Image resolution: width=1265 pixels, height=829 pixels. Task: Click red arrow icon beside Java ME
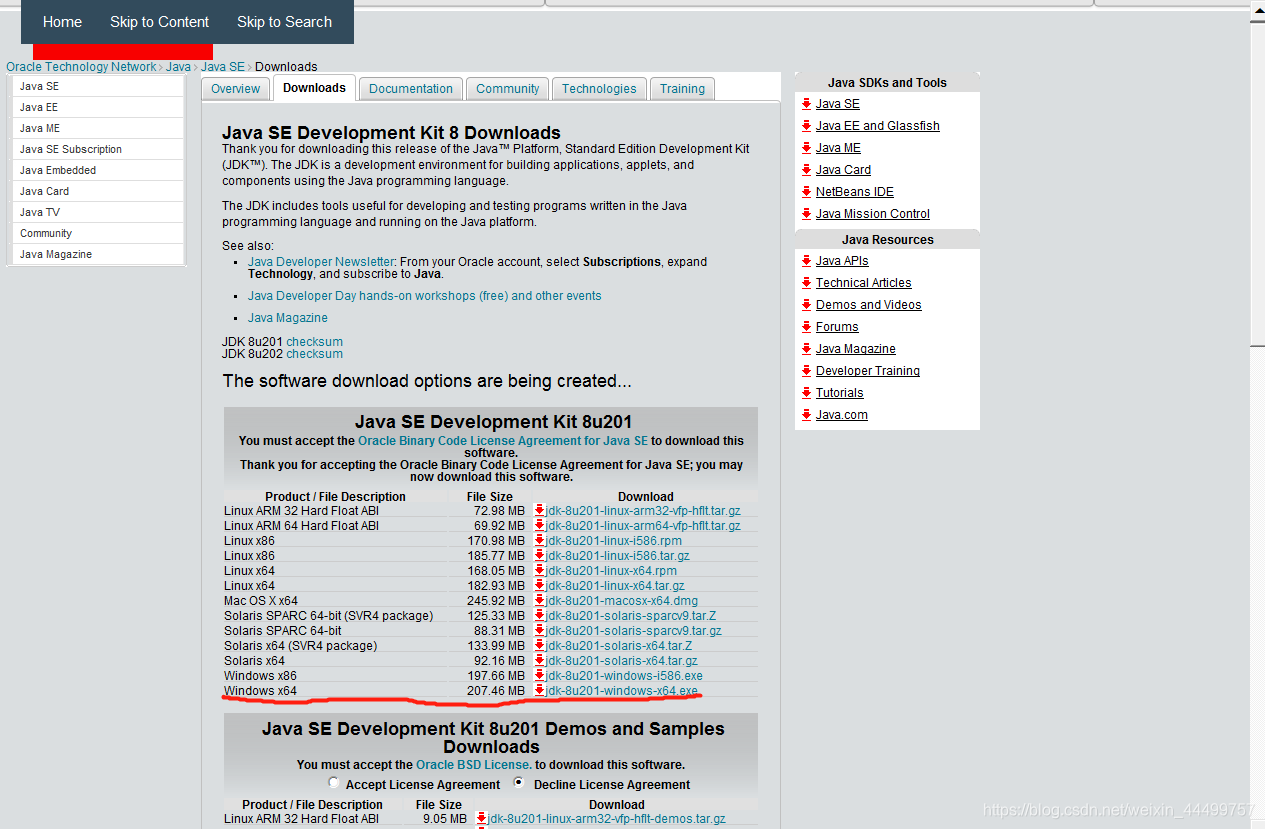tap(806, 148)
